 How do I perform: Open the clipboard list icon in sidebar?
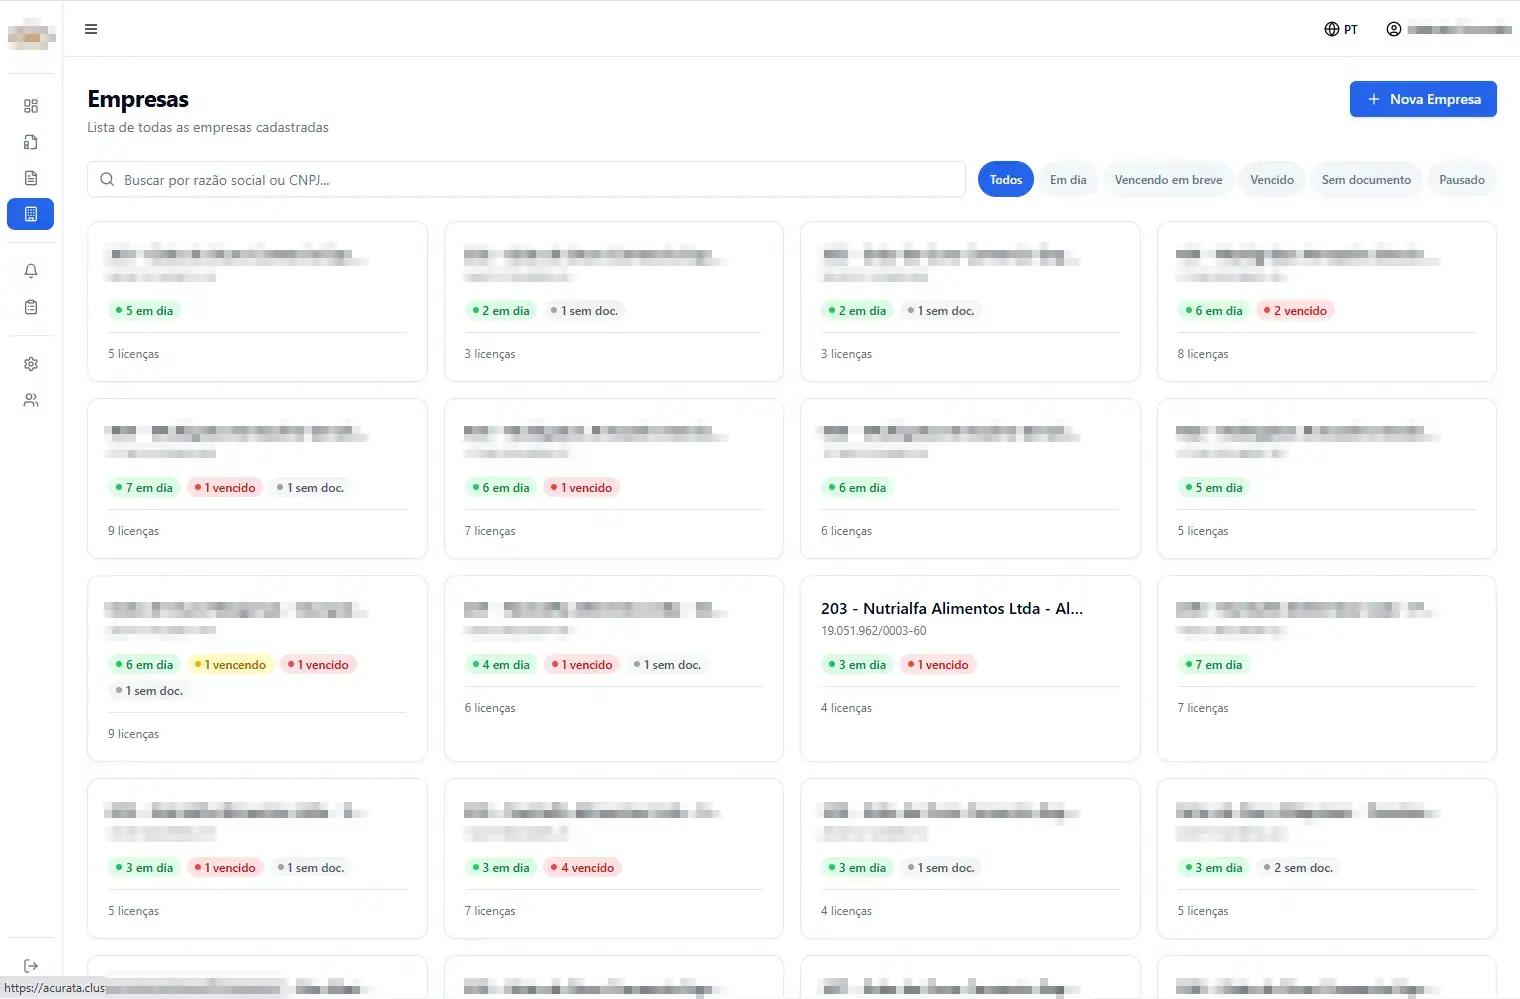tap(31, 307)
